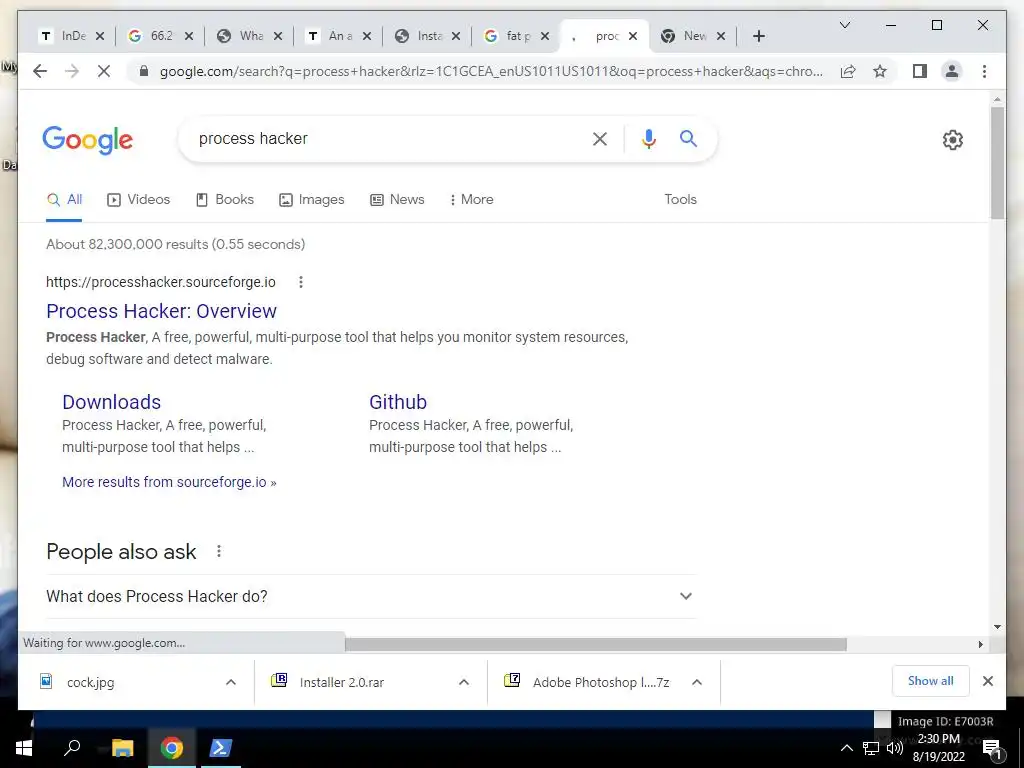Click the result URL processhacker.sourceforge.io
This screenshot has width=1024, height=768.
[x=161, y=282]
